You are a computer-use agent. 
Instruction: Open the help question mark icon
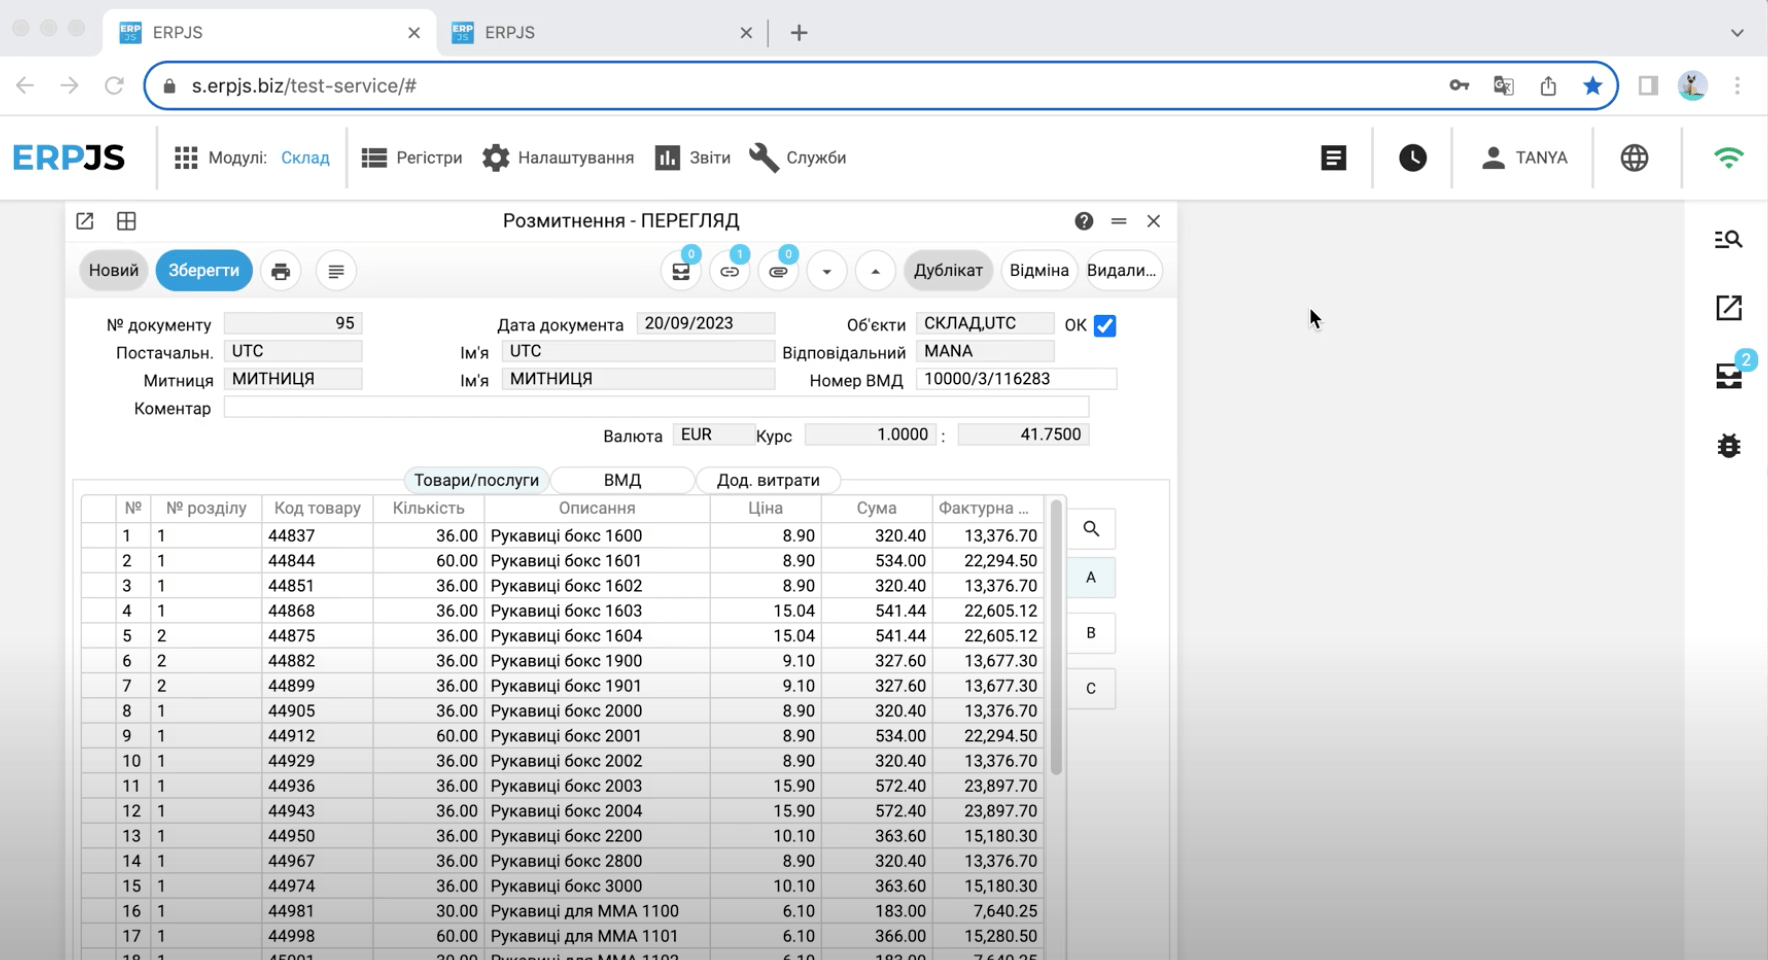pos(1084,221)
